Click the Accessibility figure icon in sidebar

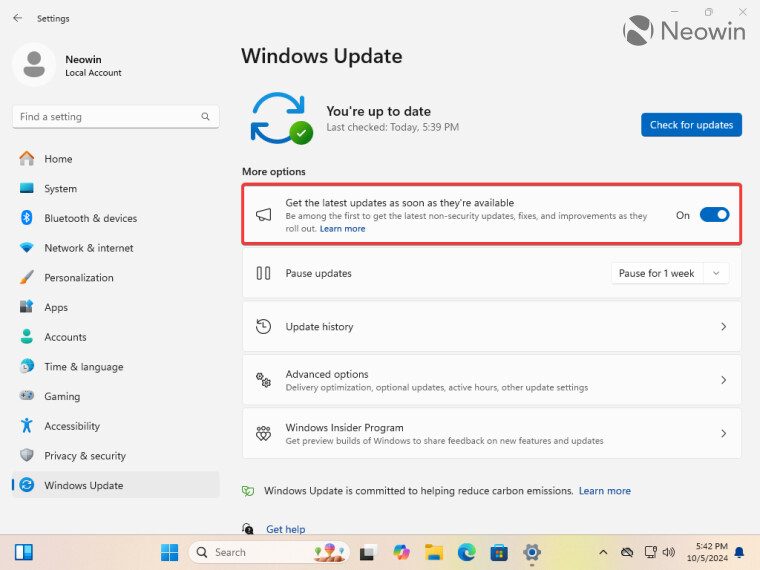point(27,426)
